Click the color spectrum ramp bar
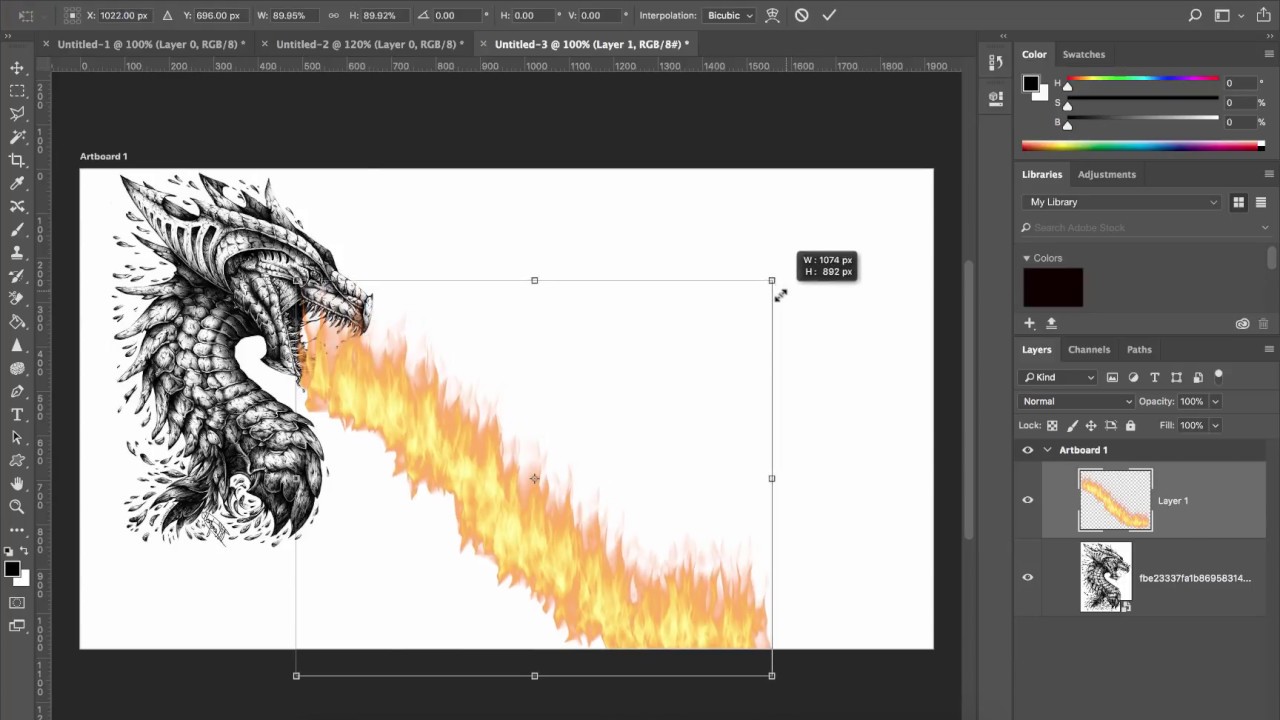The image size is (1280, 720). click(1143, 146)
